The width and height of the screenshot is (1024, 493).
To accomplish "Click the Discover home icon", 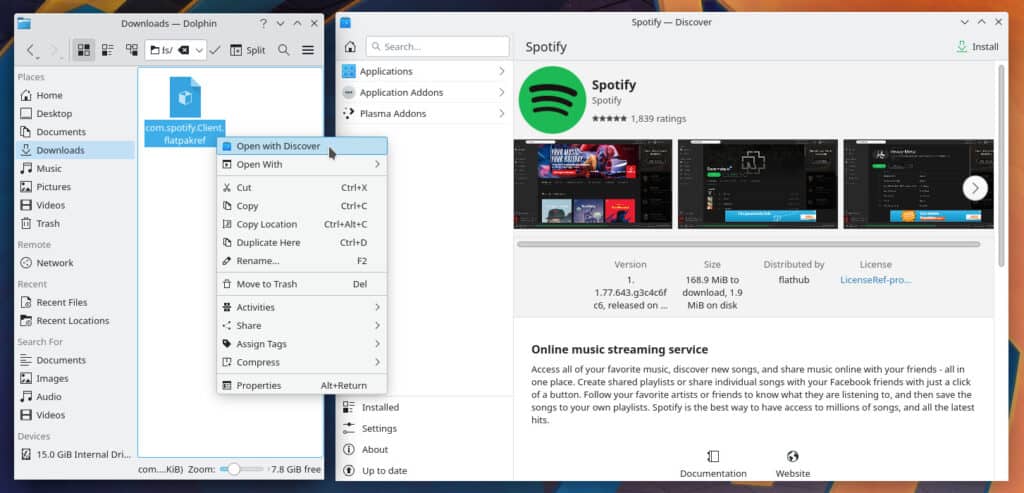I will tap(350, 47).
